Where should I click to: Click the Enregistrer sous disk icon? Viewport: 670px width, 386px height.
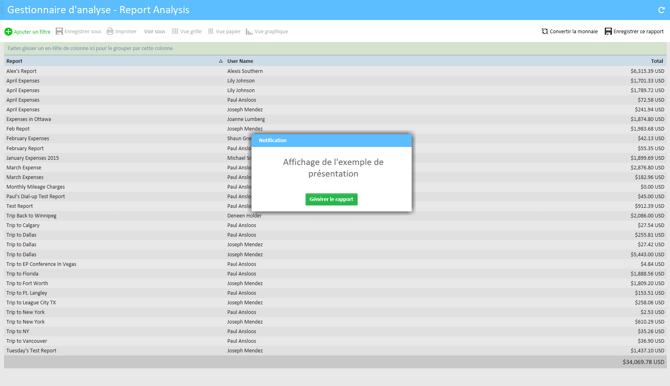click(x=59, y=31)
